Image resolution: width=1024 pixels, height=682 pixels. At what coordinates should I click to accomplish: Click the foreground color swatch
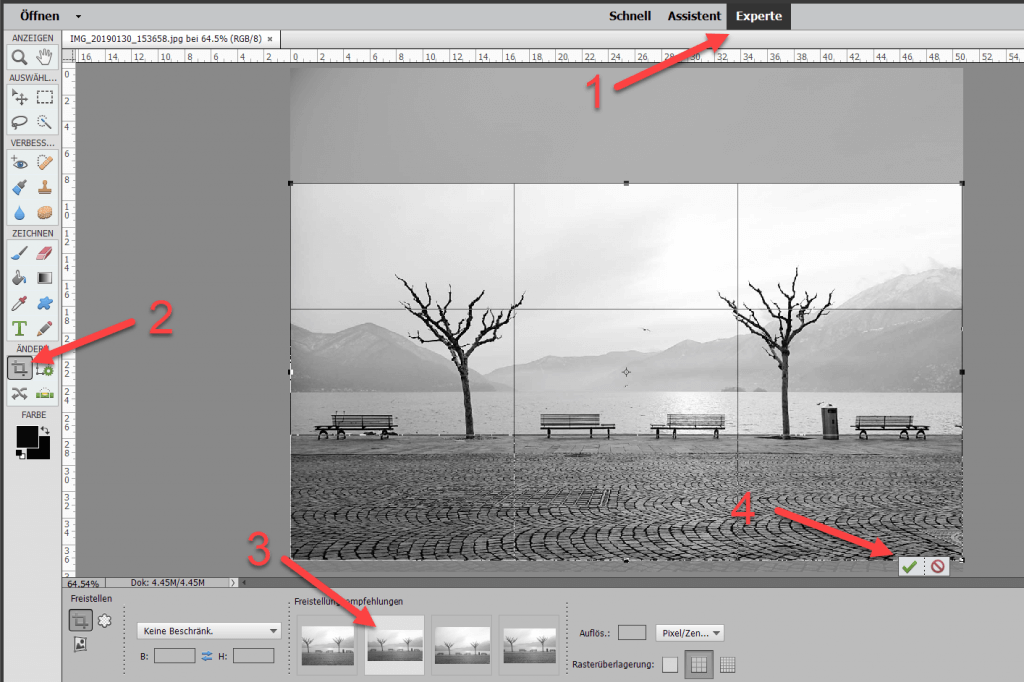(x=27, y=436)
